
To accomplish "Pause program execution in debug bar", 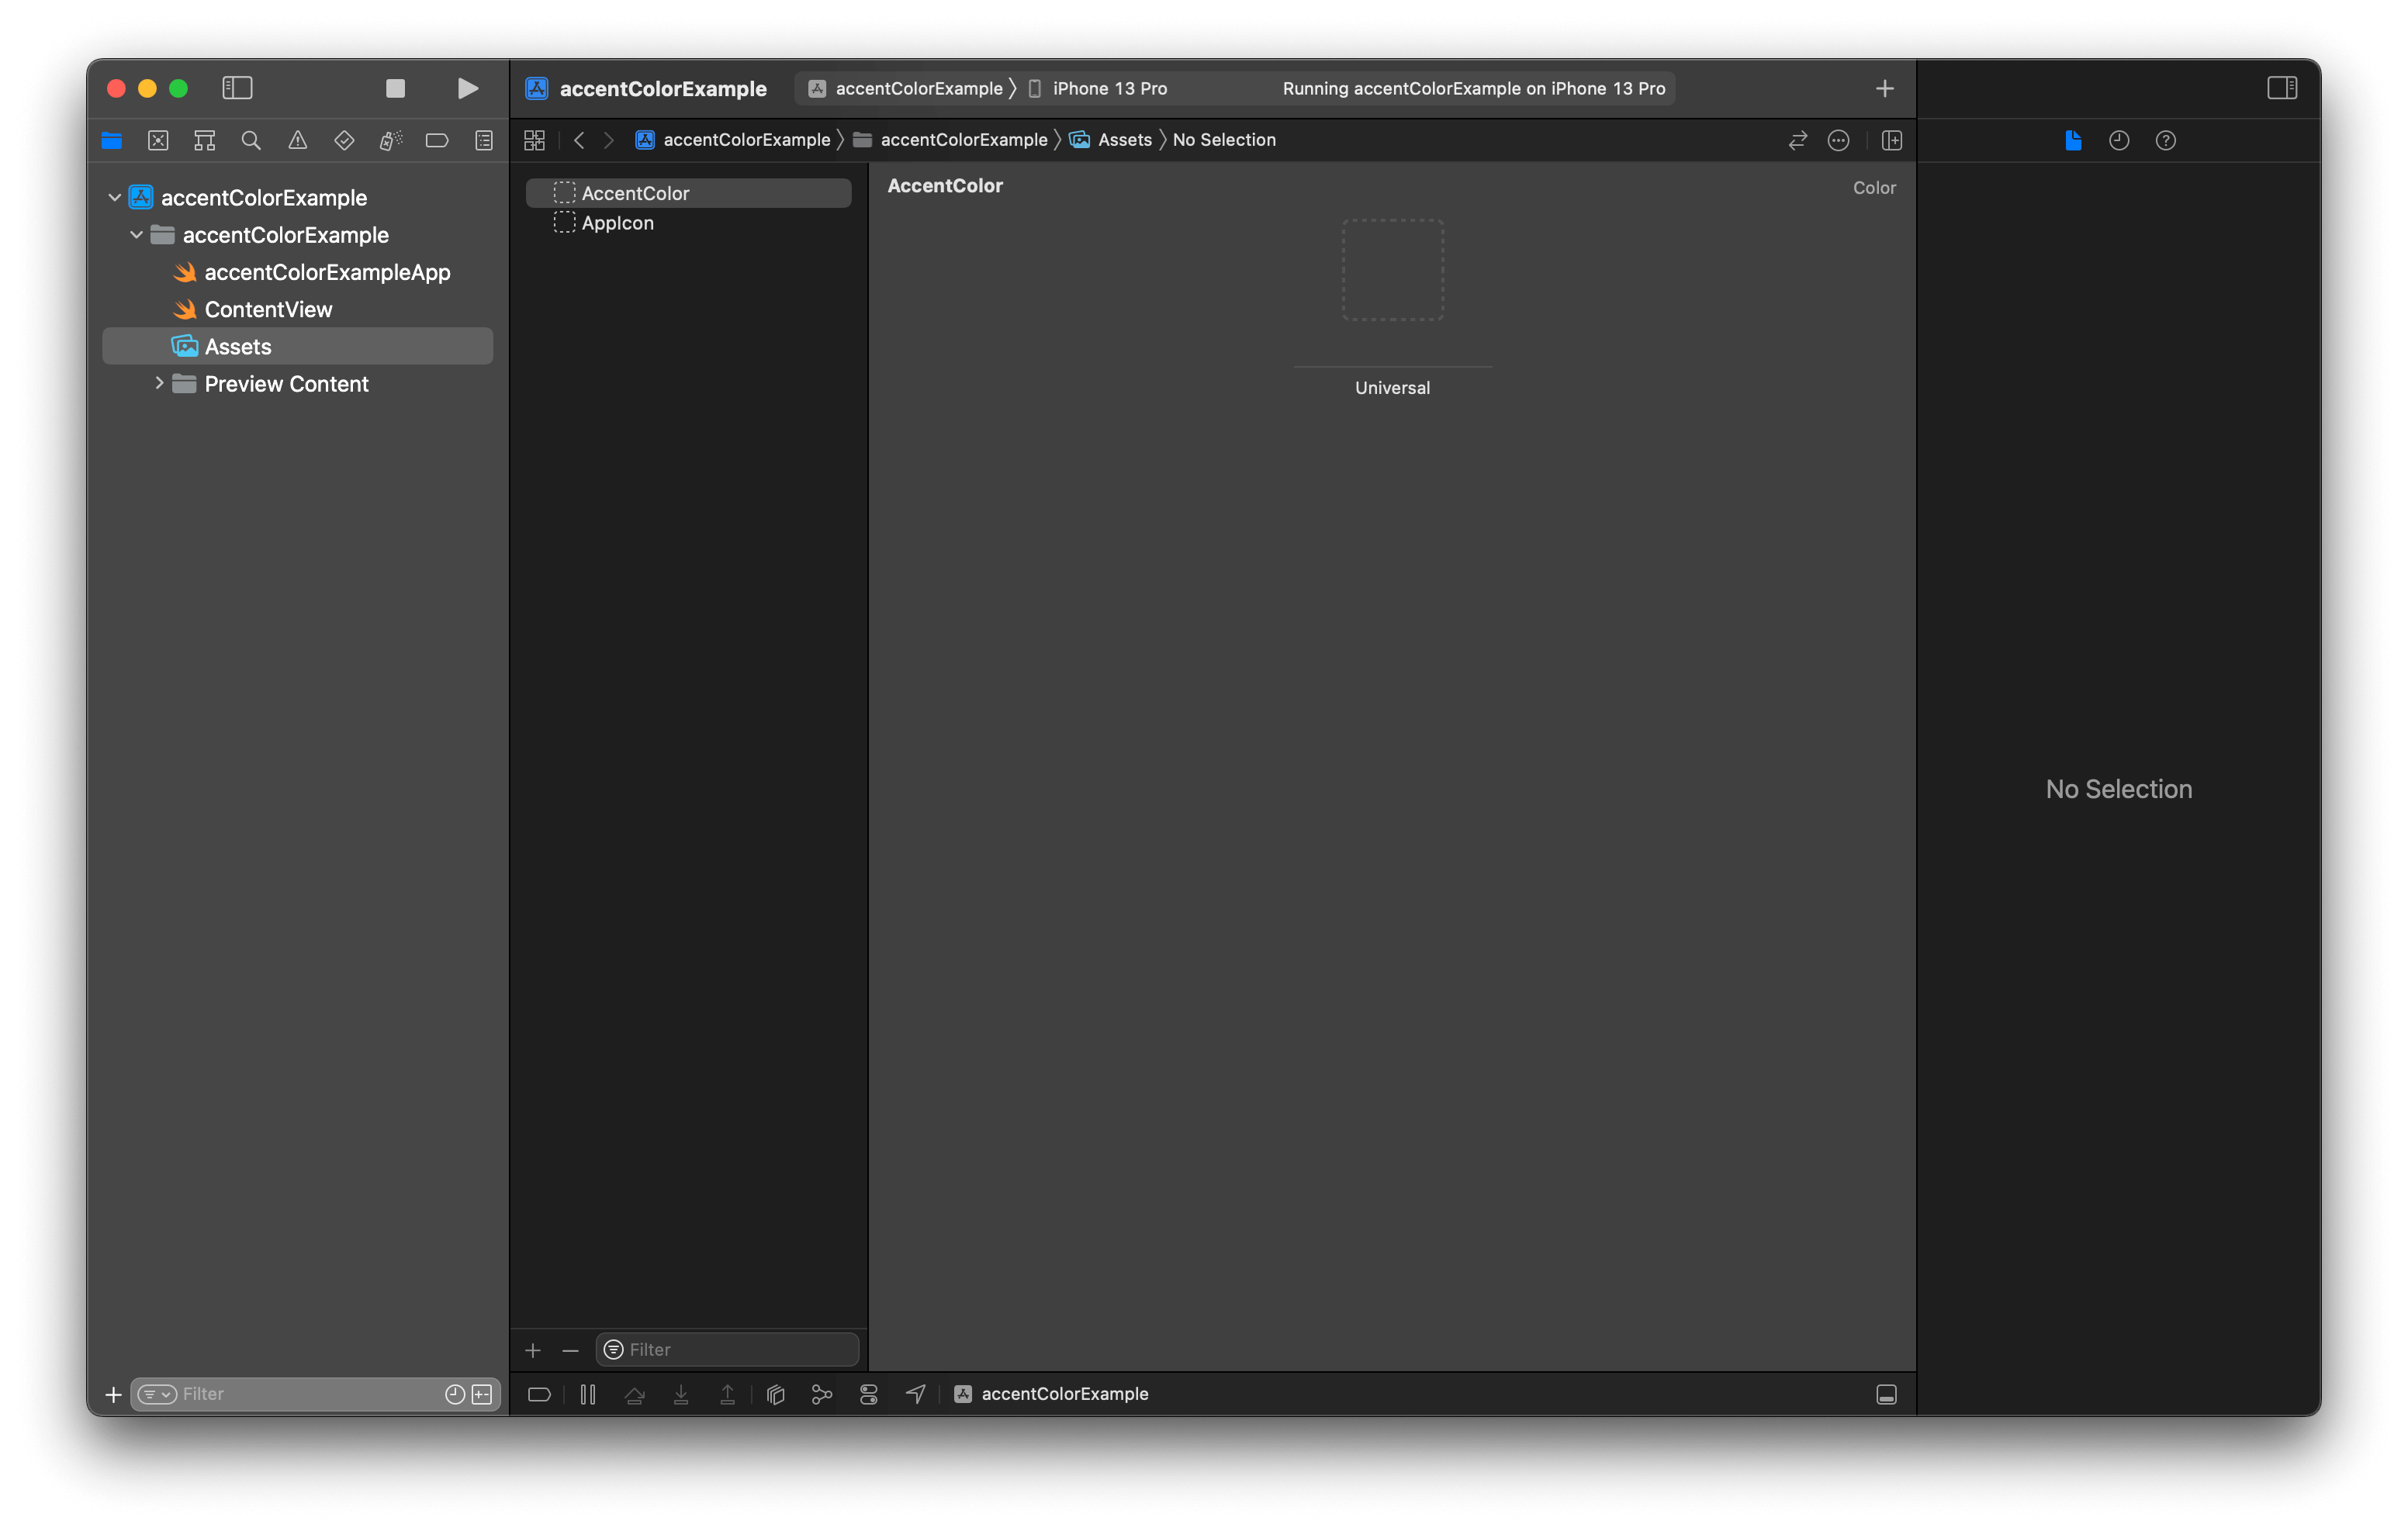I will coord(588,1394).
